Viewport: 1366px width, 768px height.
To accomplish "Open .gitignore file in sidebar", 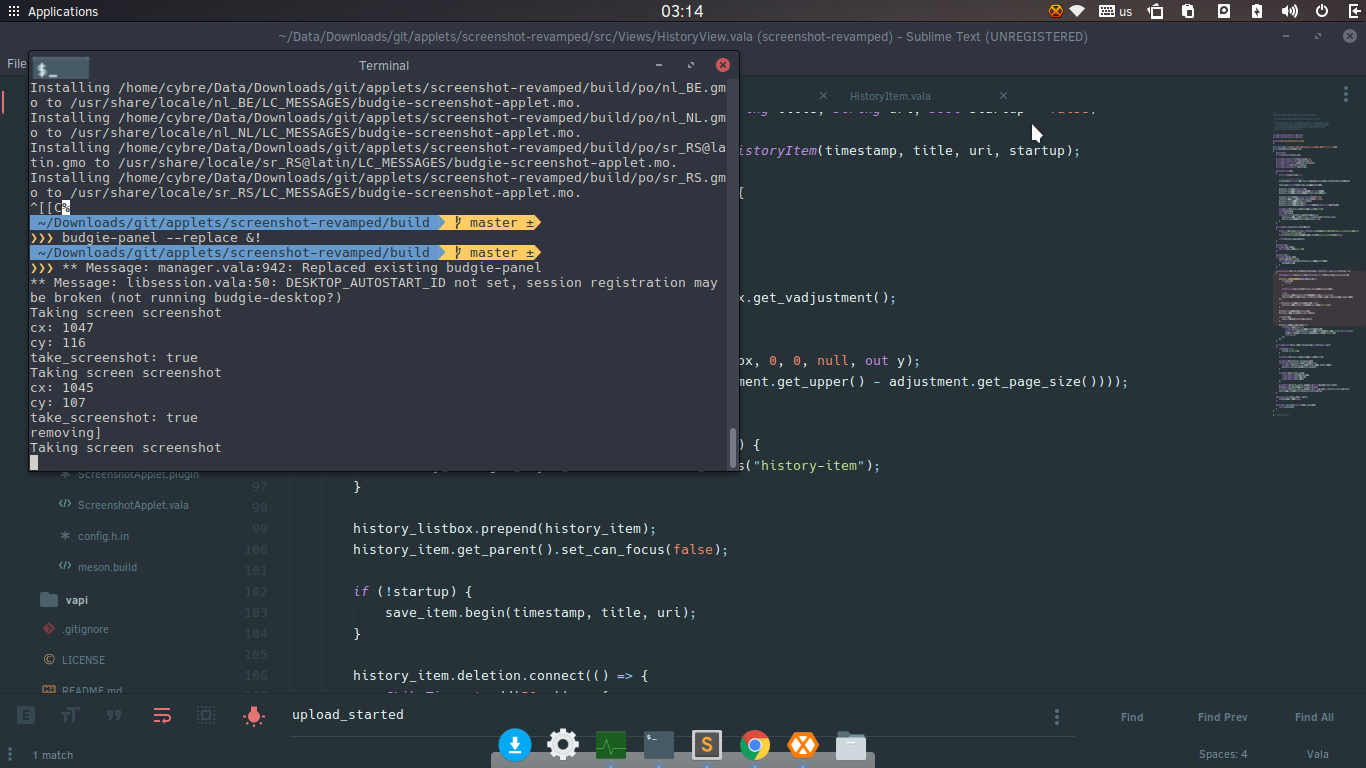I will [x=85, y=629].
